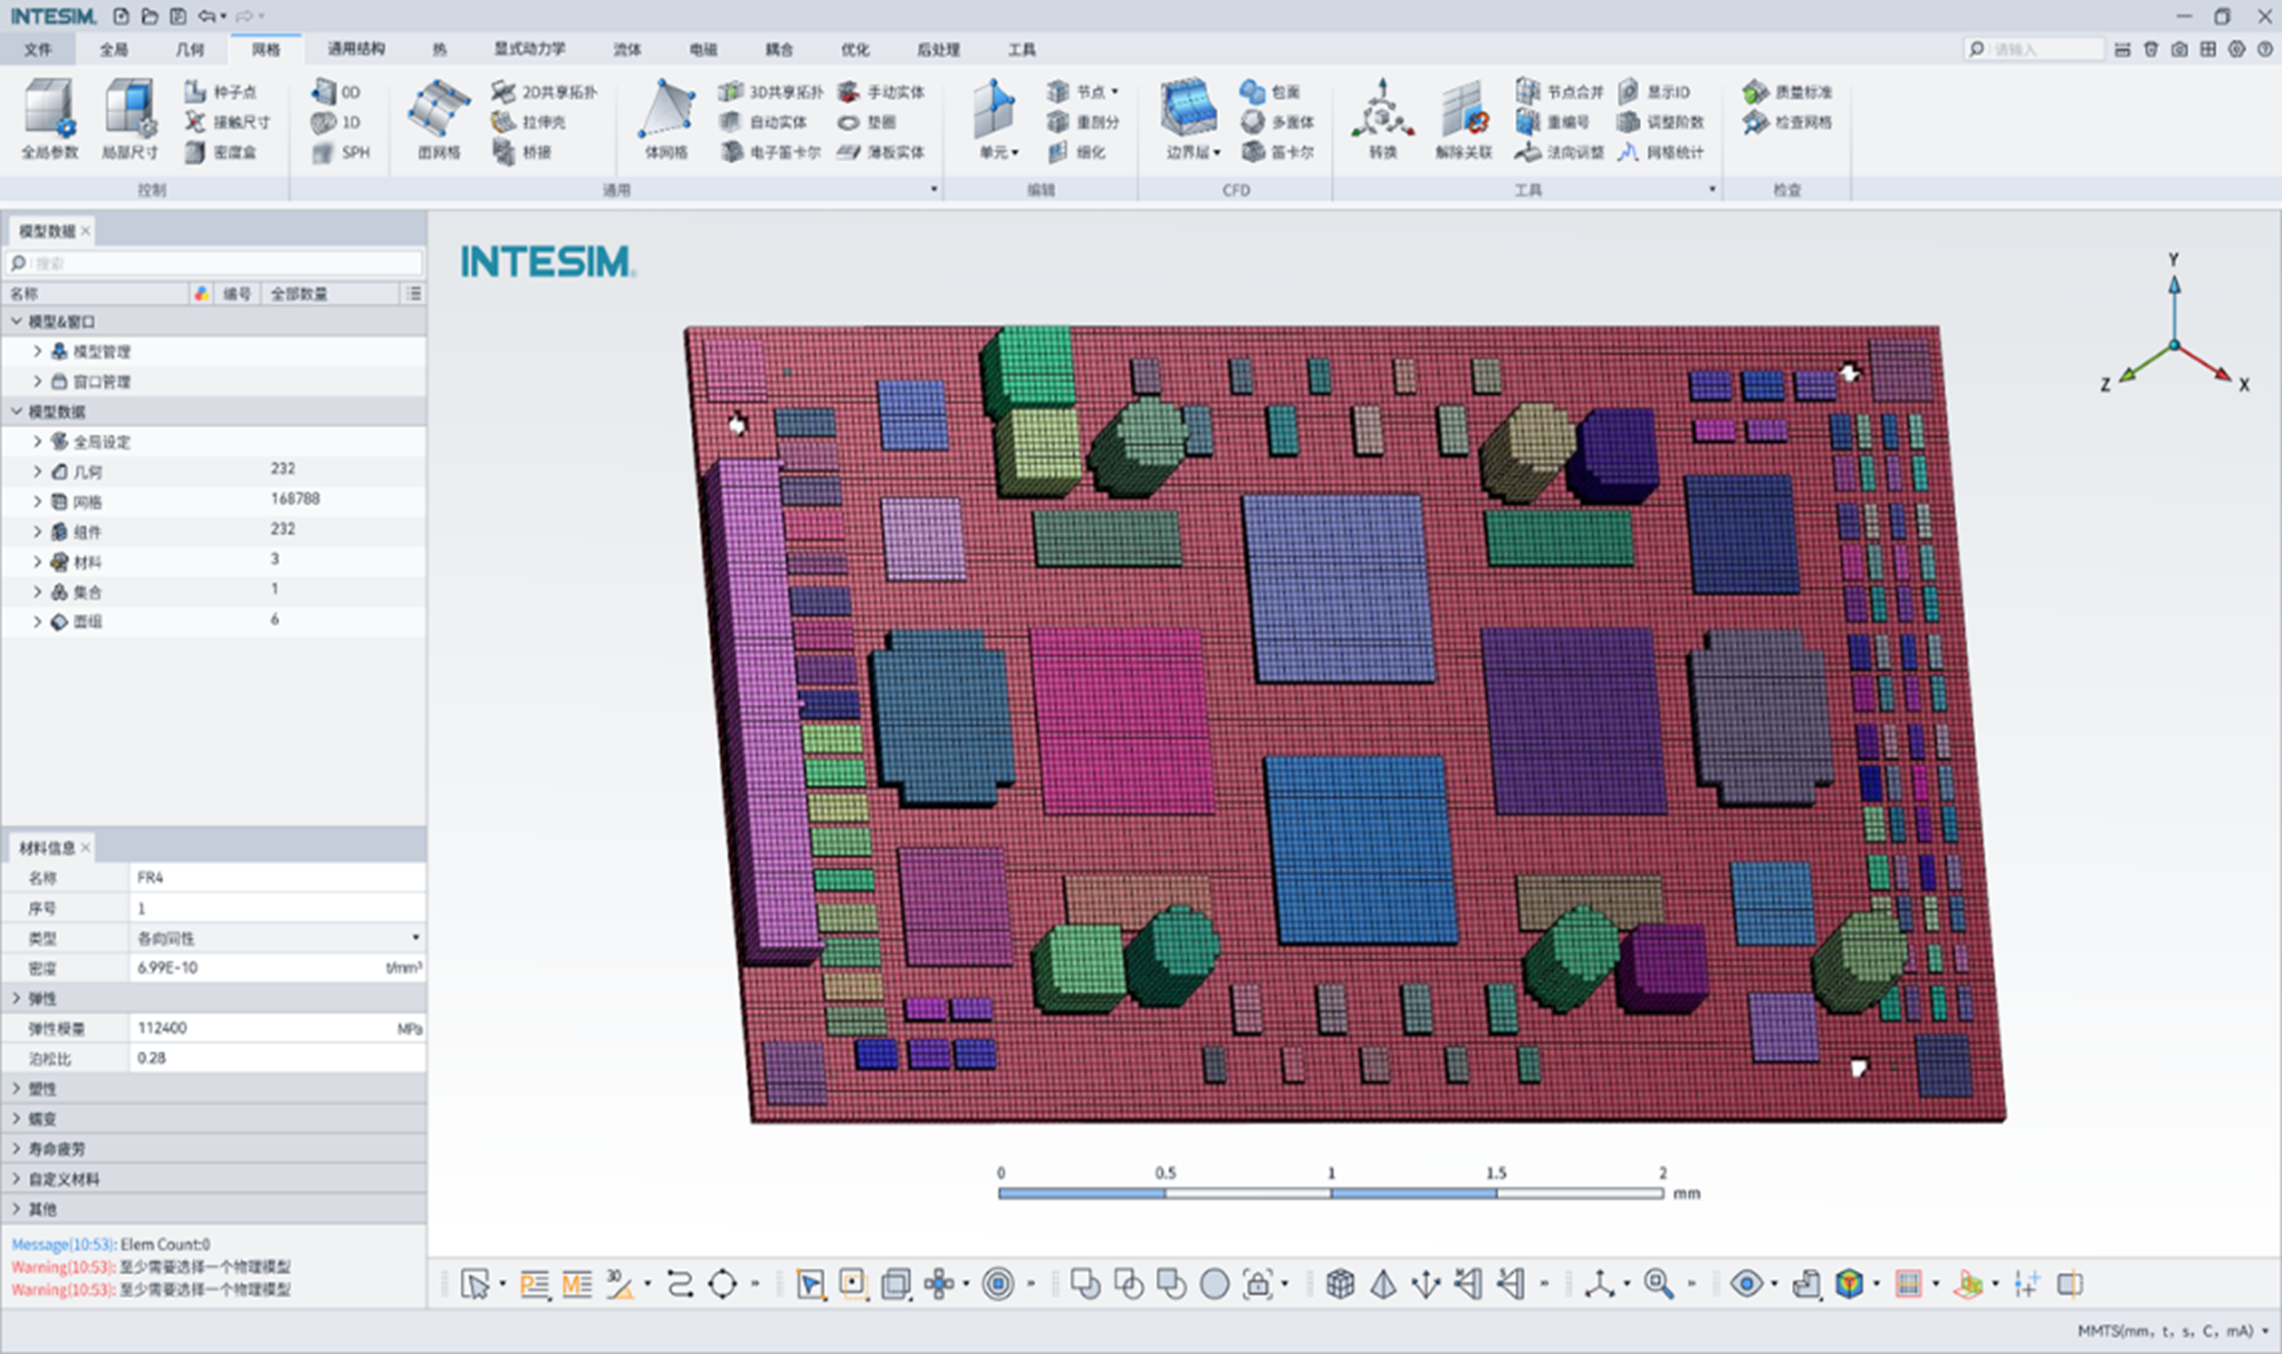Close the 模型数据 panel tab
The image size is (2282, 1354).
tap(86, 231)
